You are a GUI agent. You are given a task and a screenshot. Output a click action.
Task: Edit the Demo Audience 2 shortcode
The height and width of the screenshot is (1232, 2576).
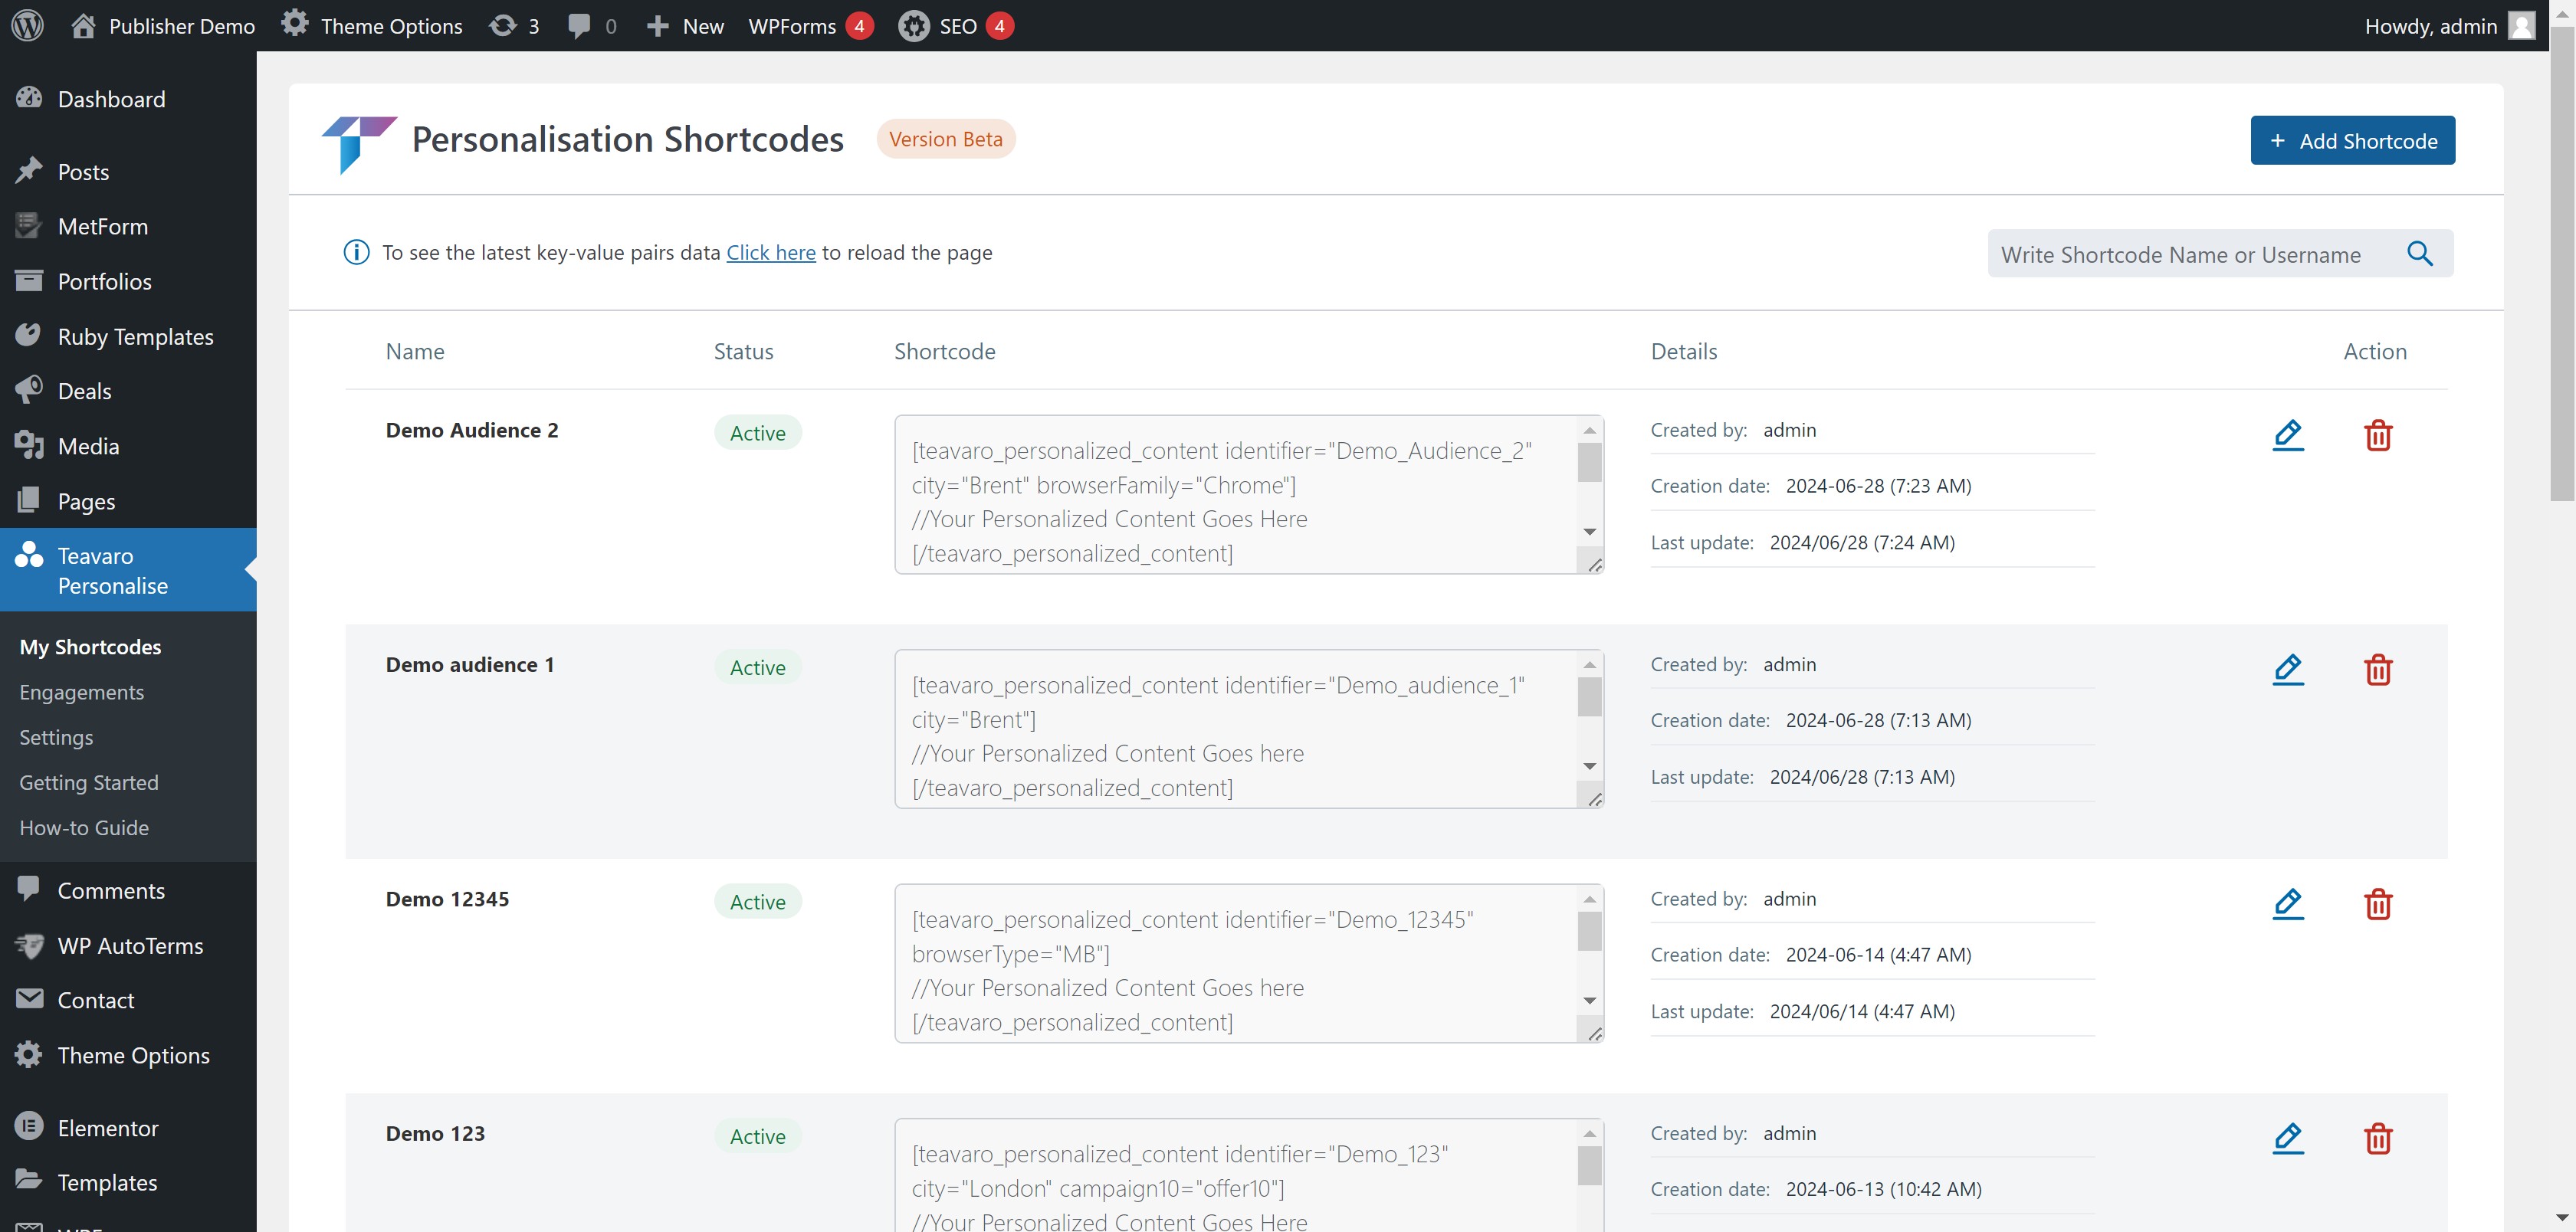(2288, 435)
